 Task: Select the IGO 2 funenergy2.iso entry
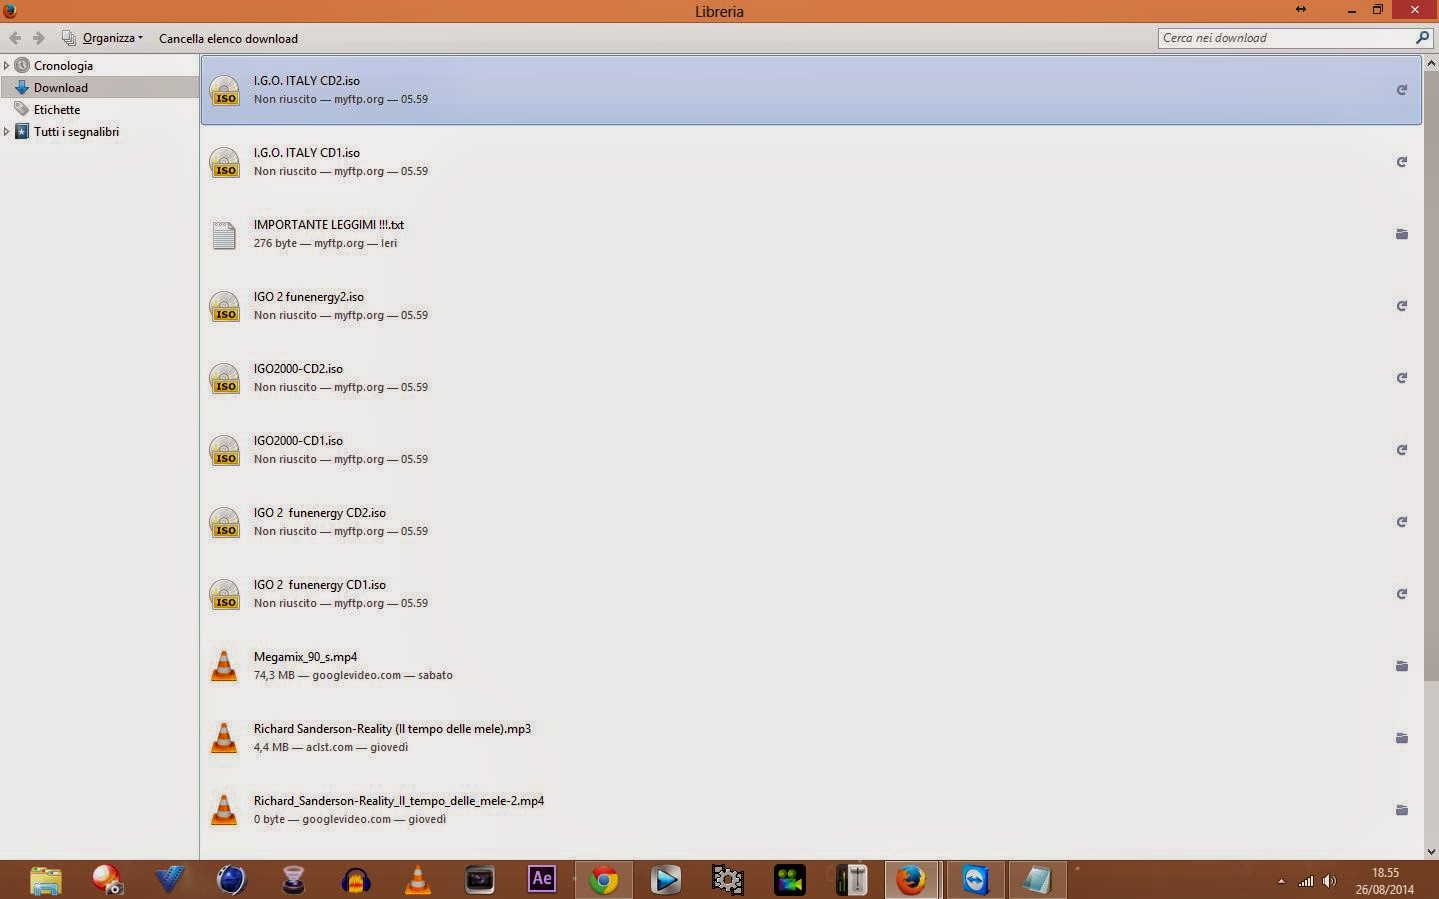(810, 306)
